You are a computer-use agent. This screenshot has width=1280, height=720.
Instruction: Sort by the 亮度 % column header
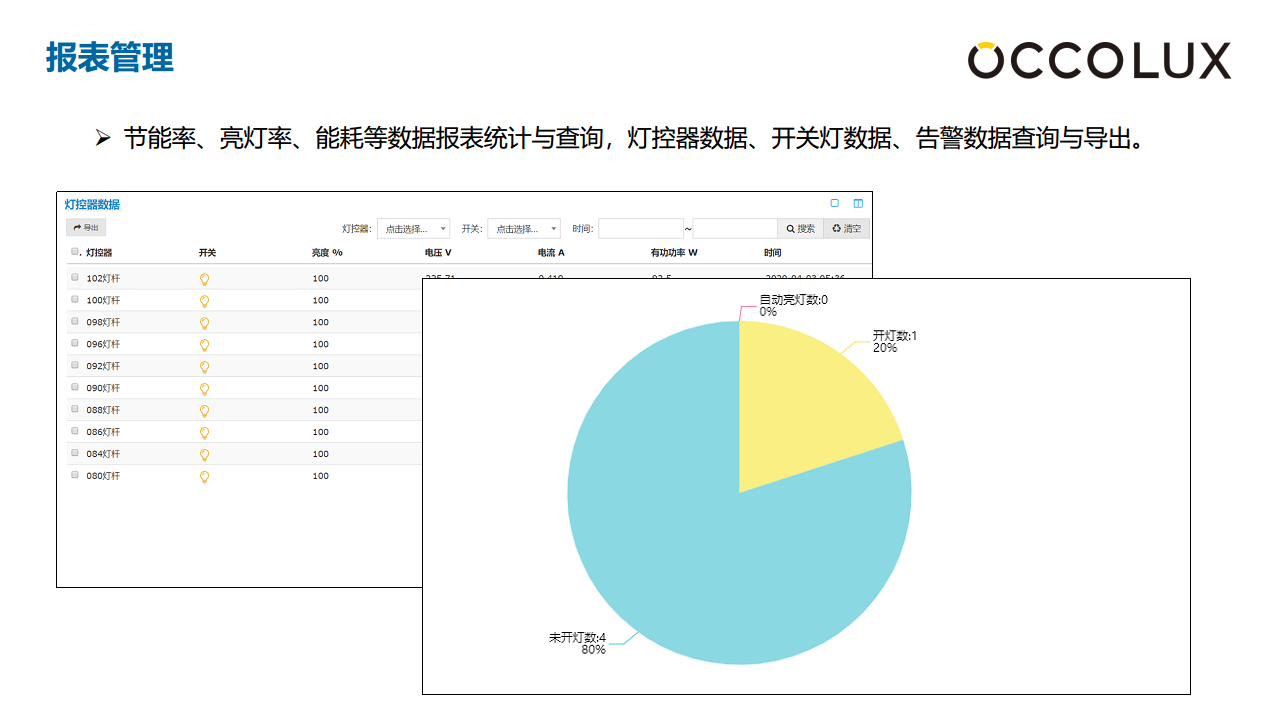pos(327,253)
